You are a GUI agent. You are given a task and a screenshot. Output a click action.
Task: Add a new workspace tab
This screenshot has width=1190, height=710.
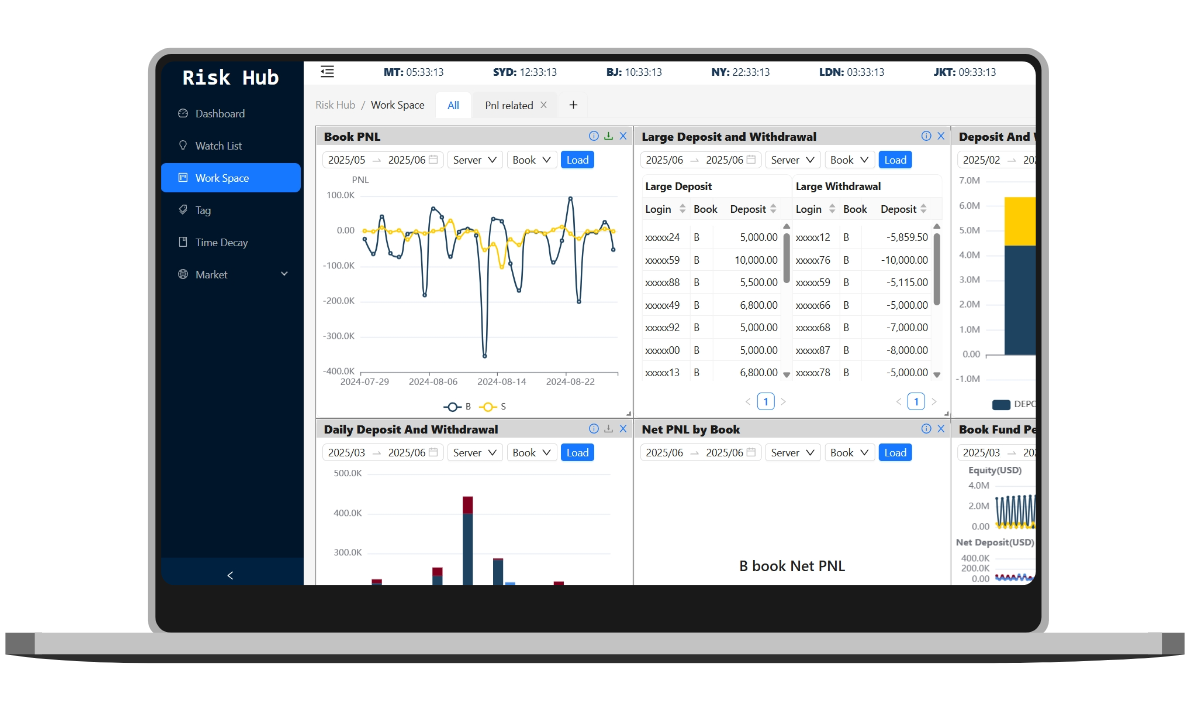573,105
